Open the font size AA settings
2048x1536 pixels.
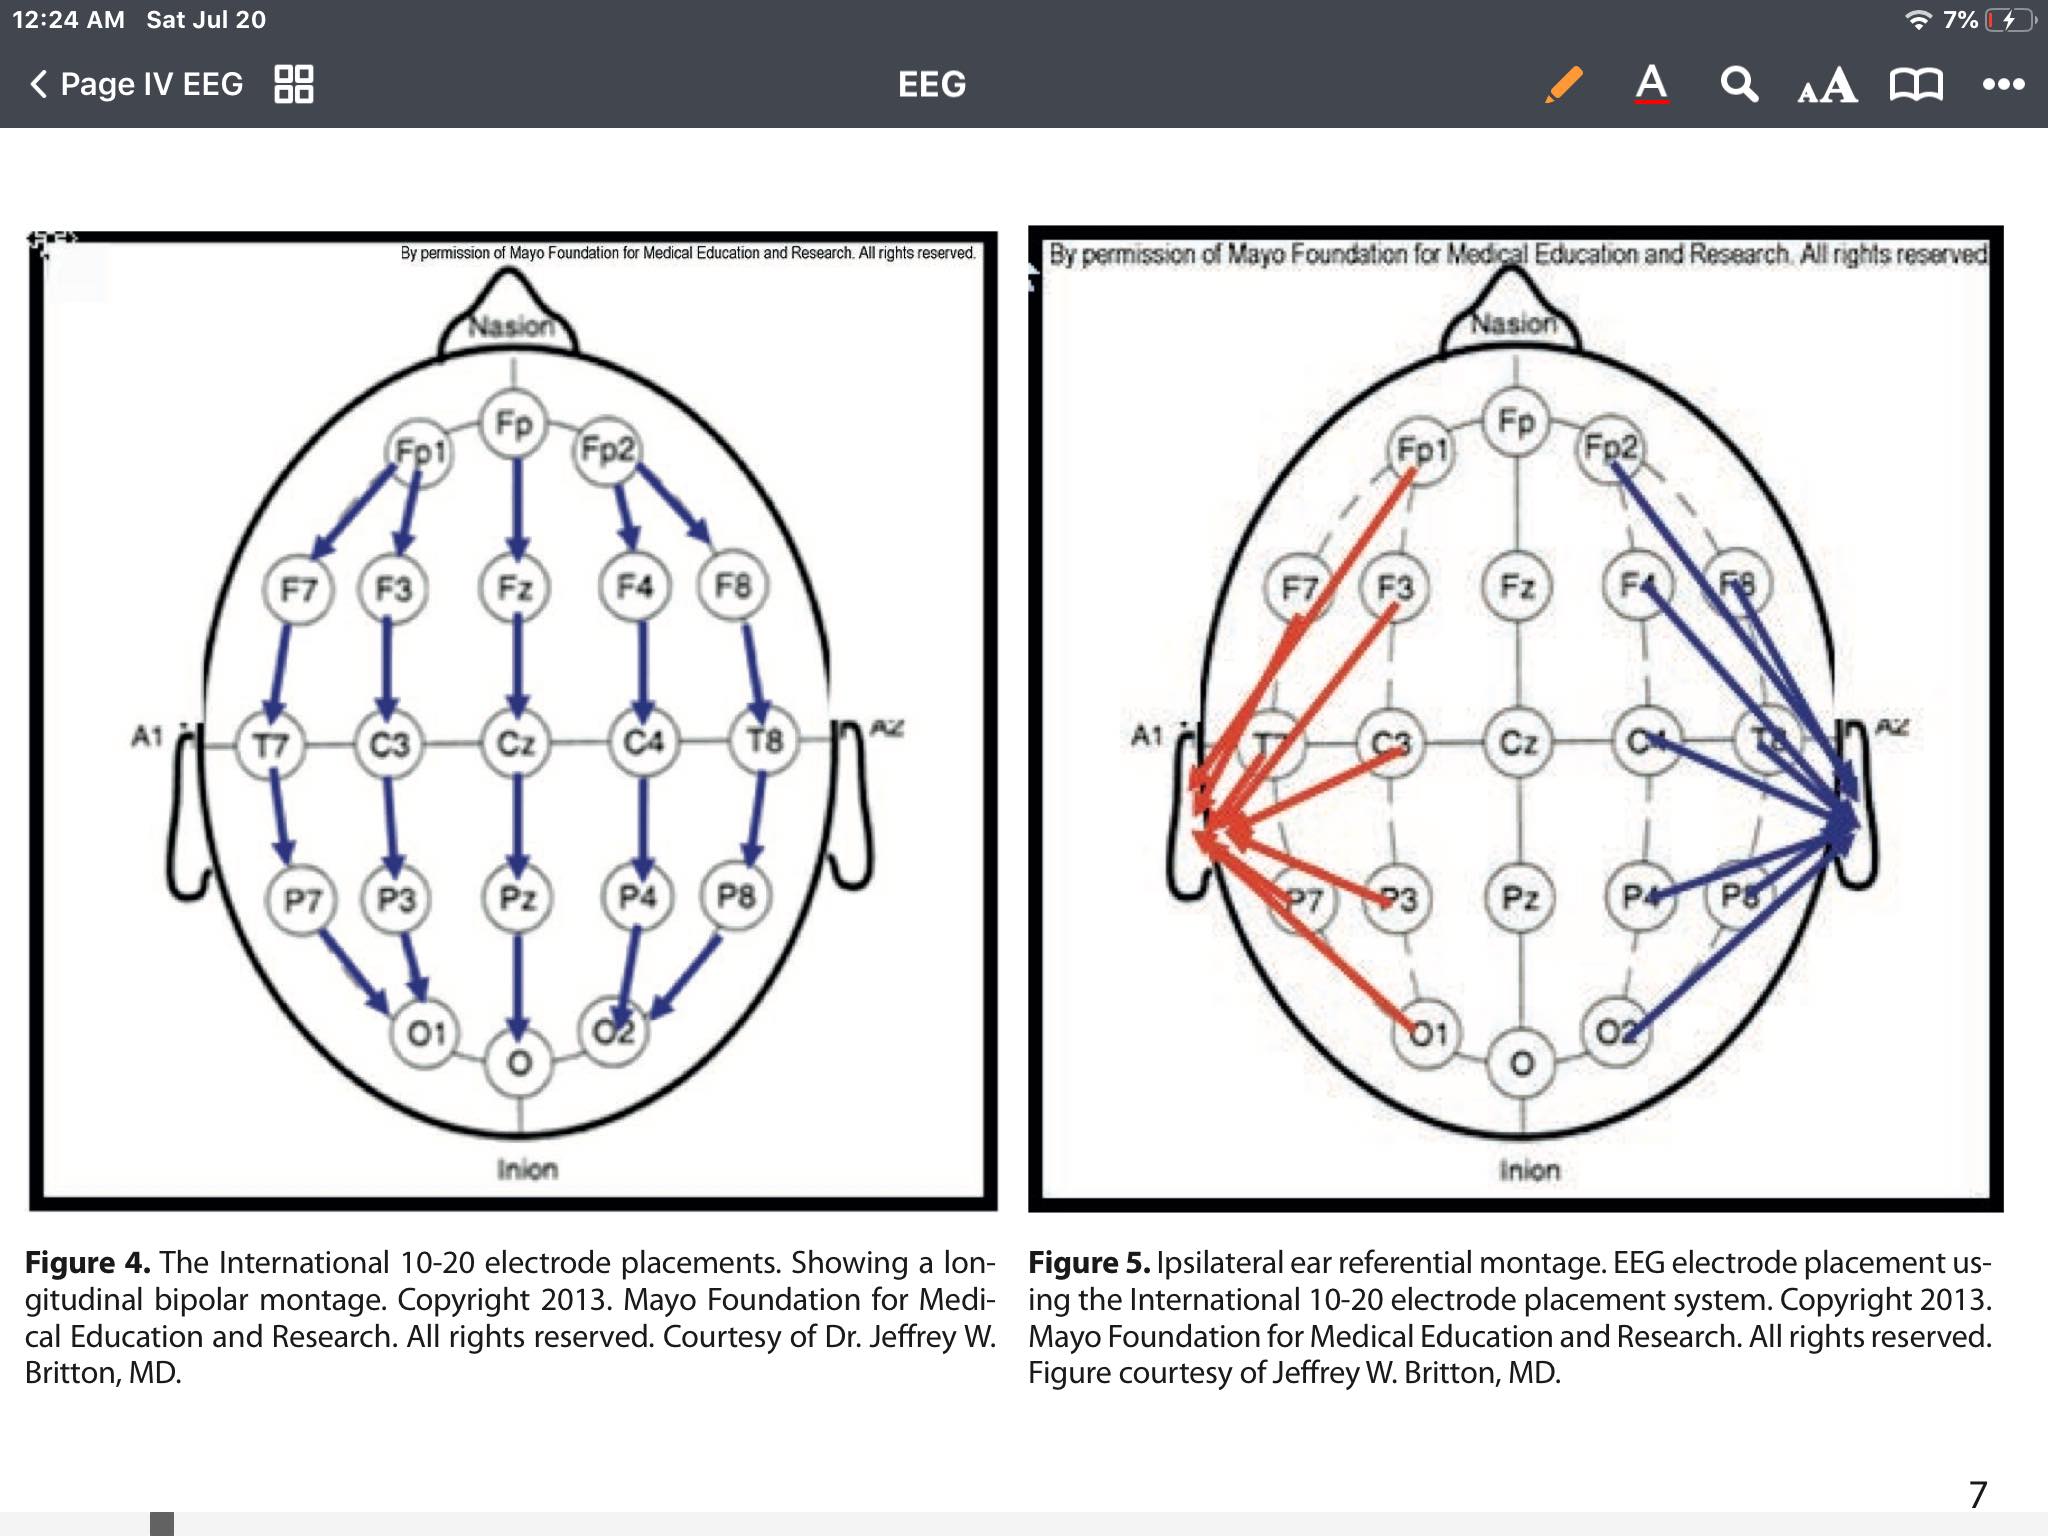coord(1827,85)
